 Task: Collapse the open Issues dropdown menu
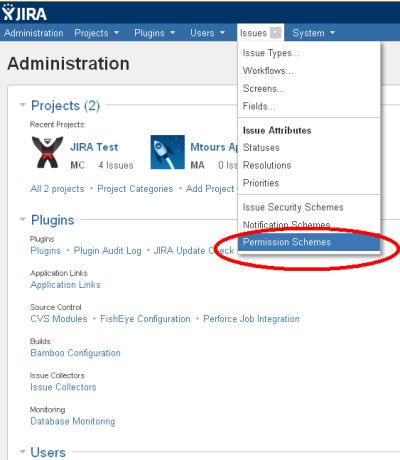click(260, 33)
